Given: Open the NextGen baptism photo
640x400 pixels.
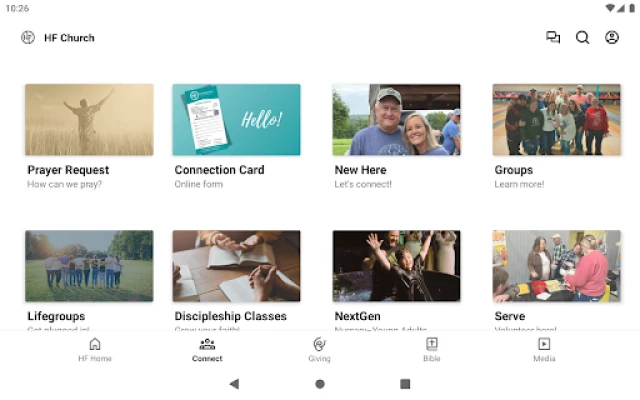Looking at the screenshot, I should pyautogui.click(x=396, y=266).
